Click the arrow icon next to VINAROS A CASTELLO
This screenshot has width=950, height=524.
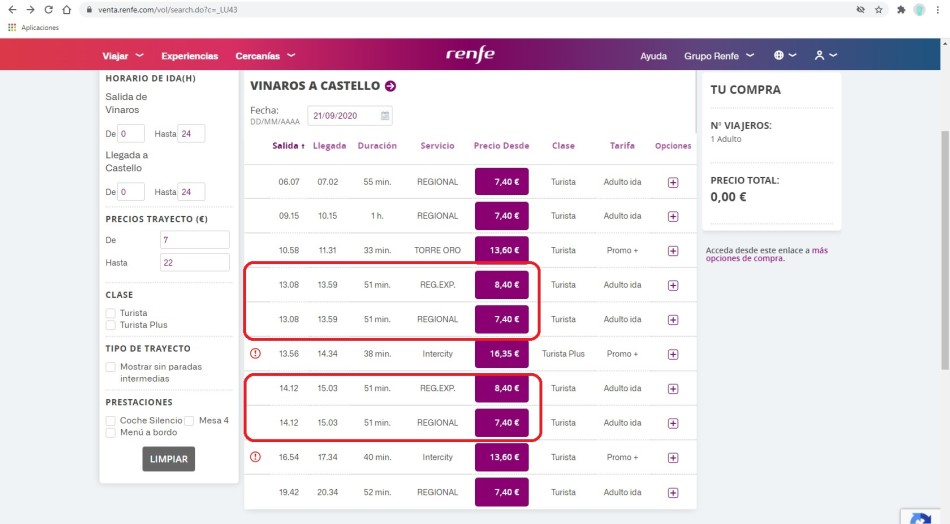pos(391,87)
